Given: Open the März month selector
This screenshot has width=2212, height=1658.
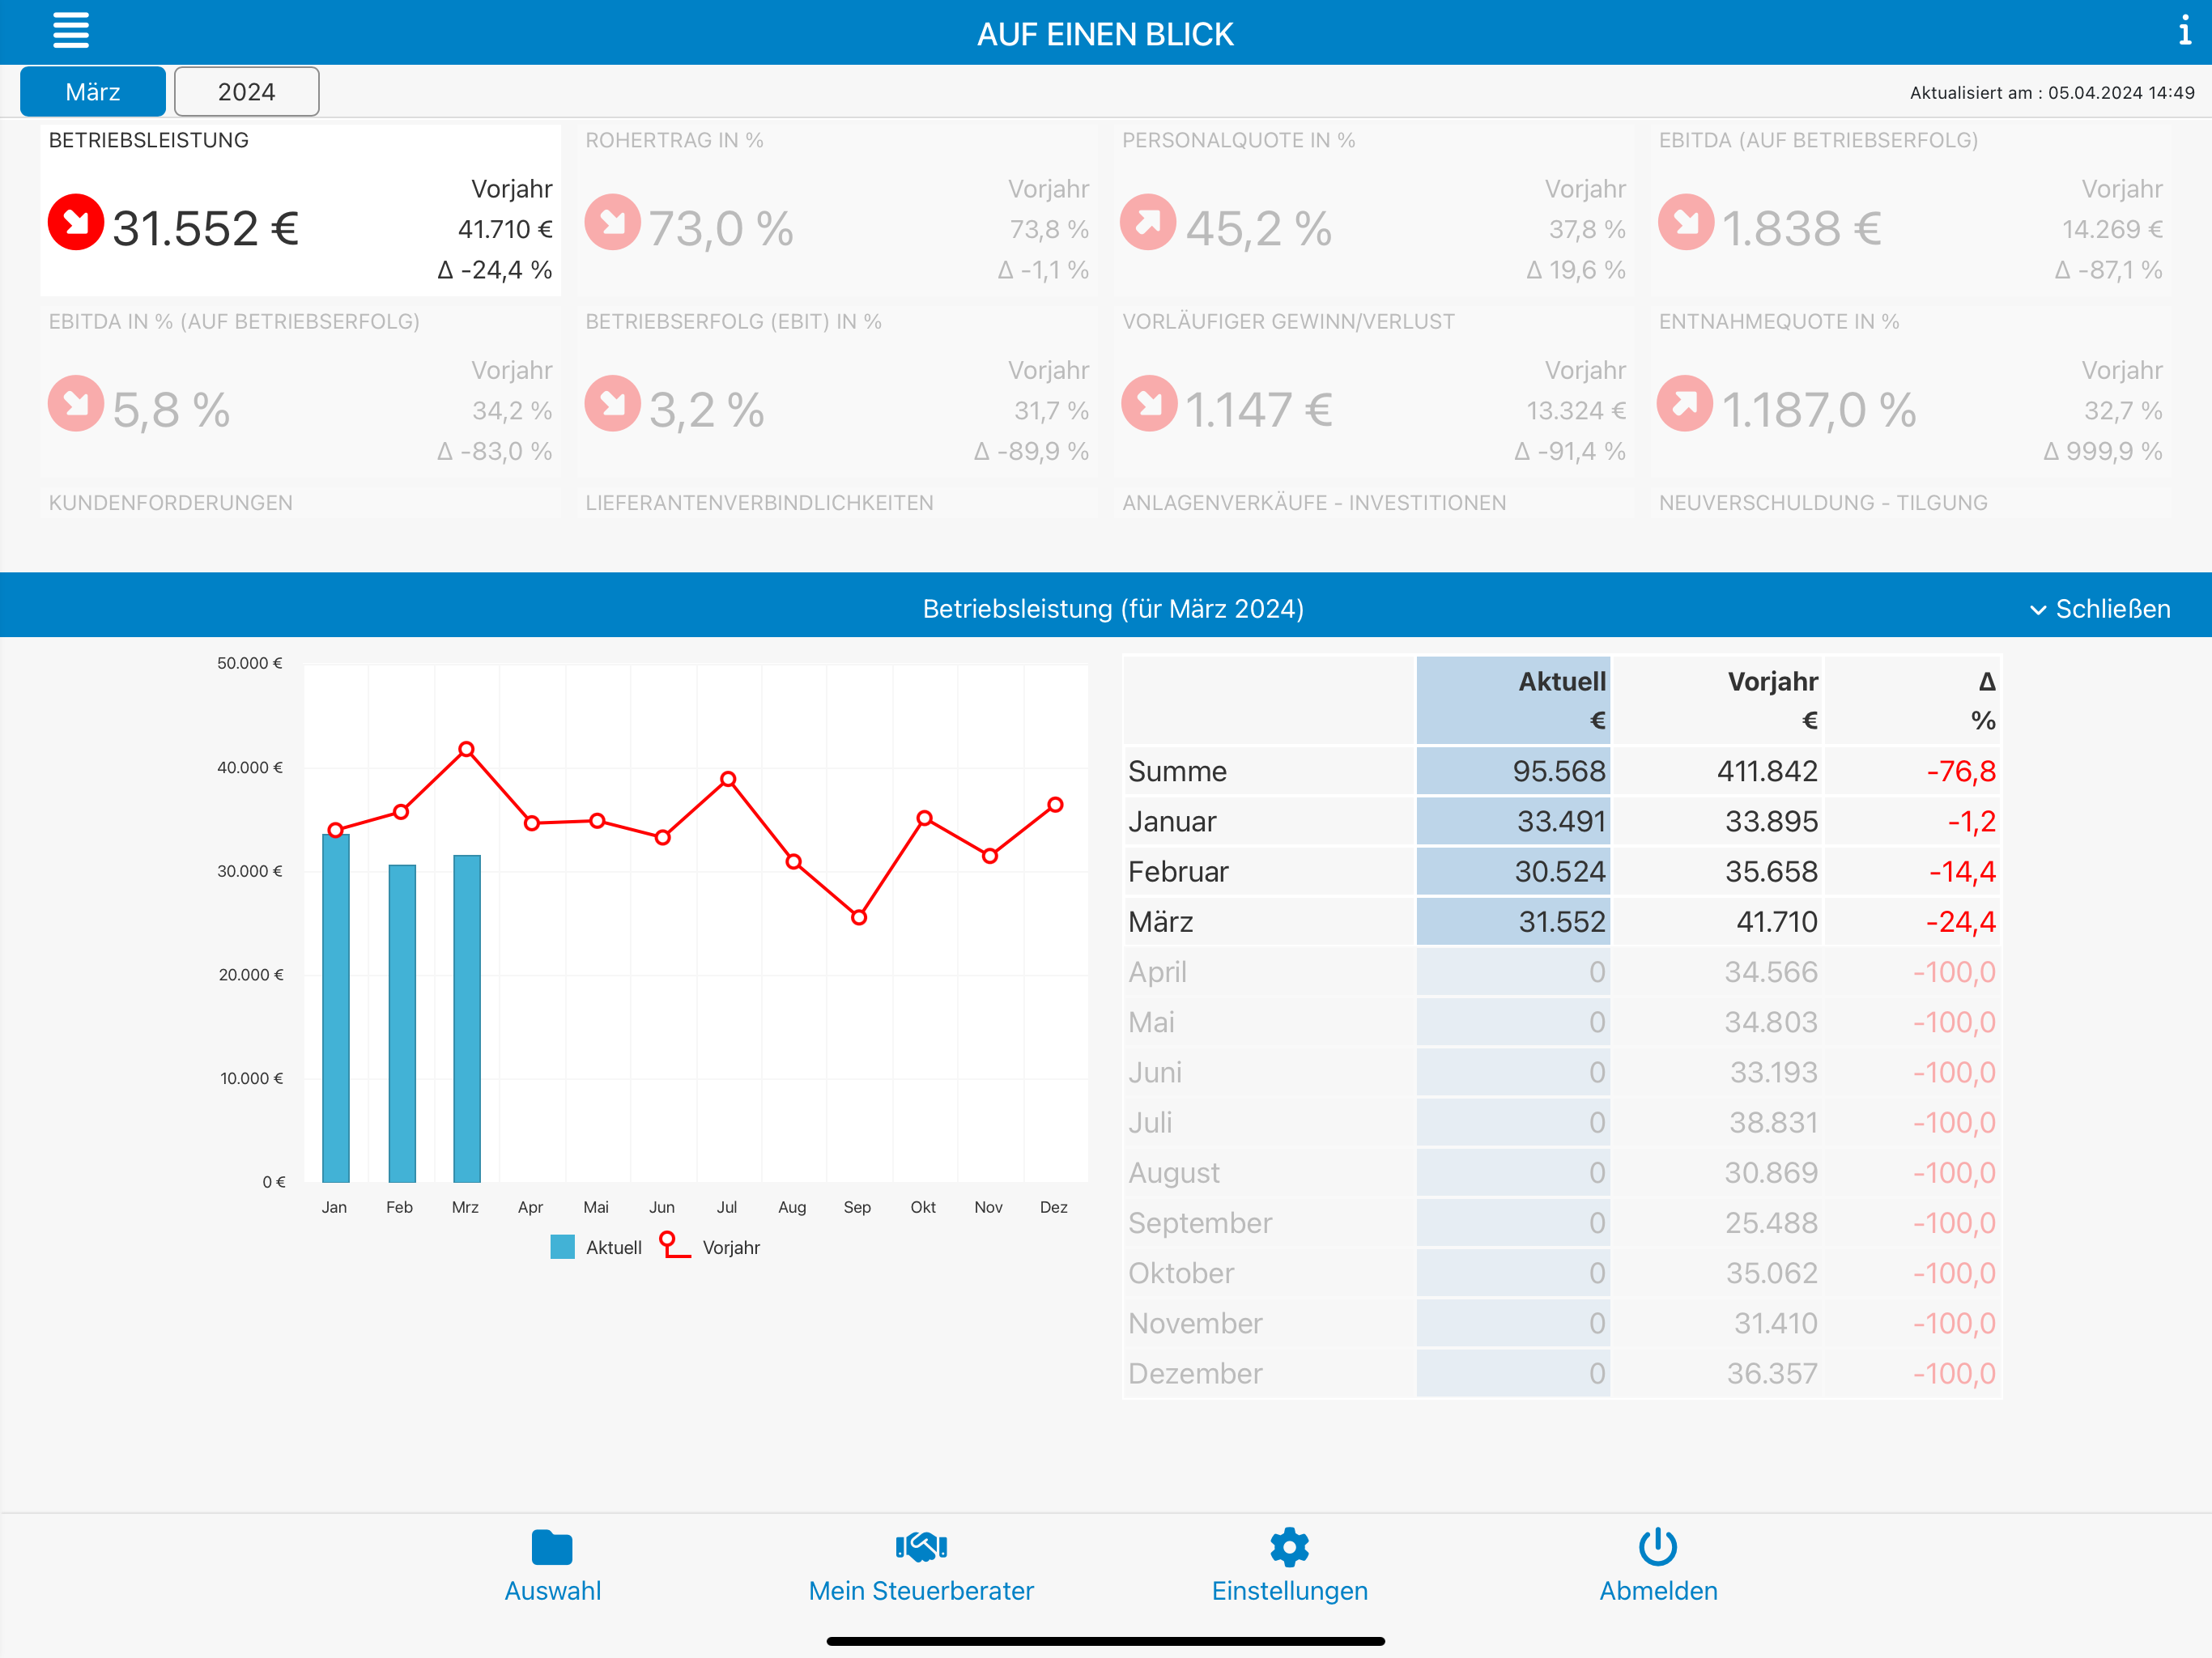Looking at the screenshot, I should 93,92.
